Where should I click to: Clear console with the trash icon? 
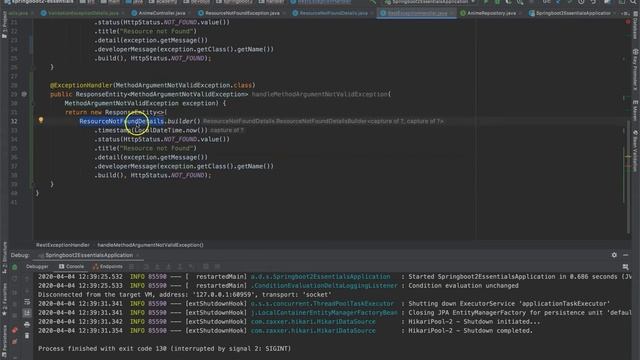[x=27, y=336]
